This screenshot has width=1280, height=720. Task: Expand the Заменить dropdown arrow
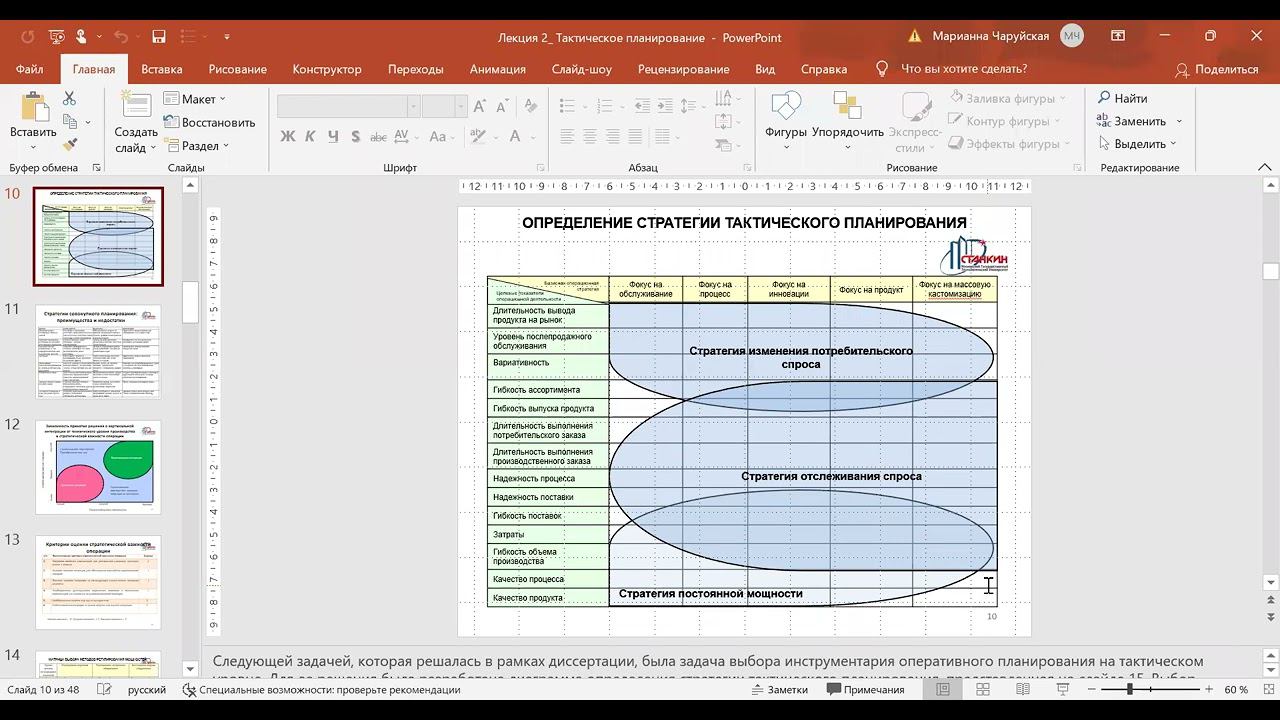1179,121
